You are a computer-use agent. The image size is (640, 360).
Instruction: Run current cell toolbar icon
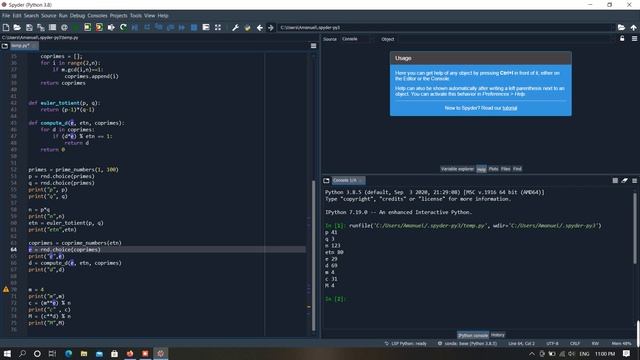(x=88, y=27)
